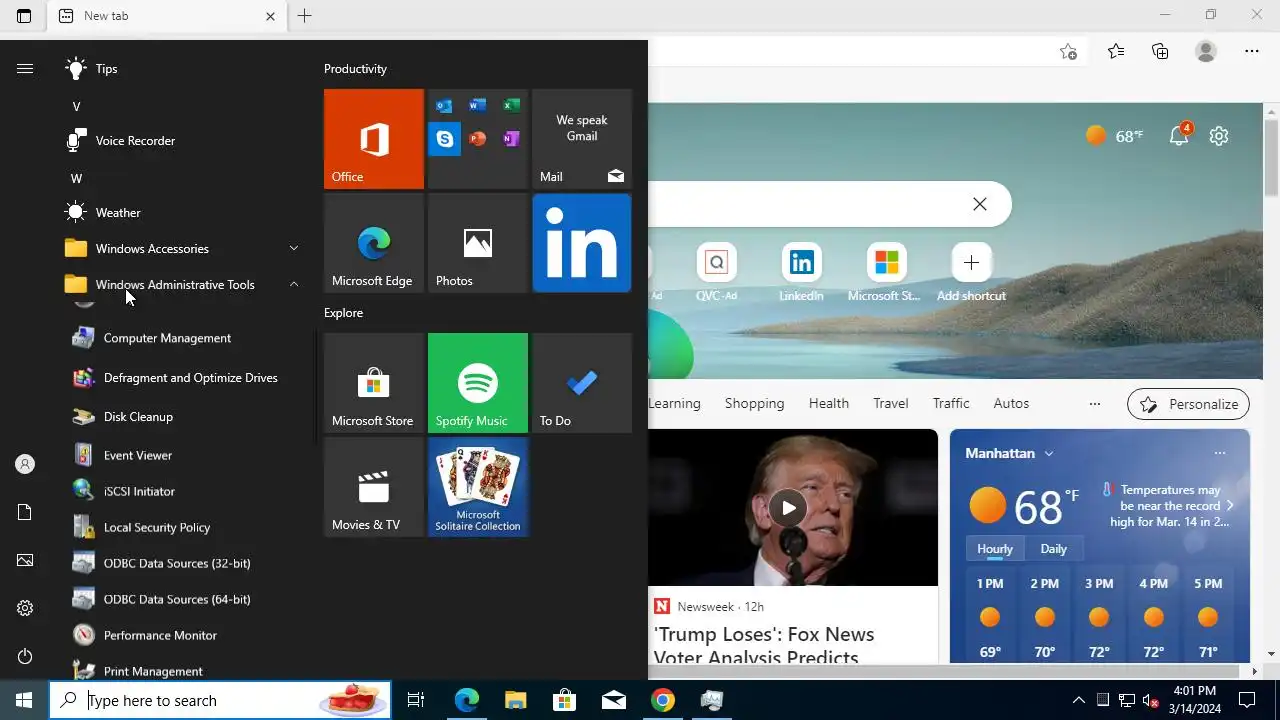Show hidden system tray icons
Viewport: 1280px width, 720px height.
pyautogui.click(x=1078, y=700)
